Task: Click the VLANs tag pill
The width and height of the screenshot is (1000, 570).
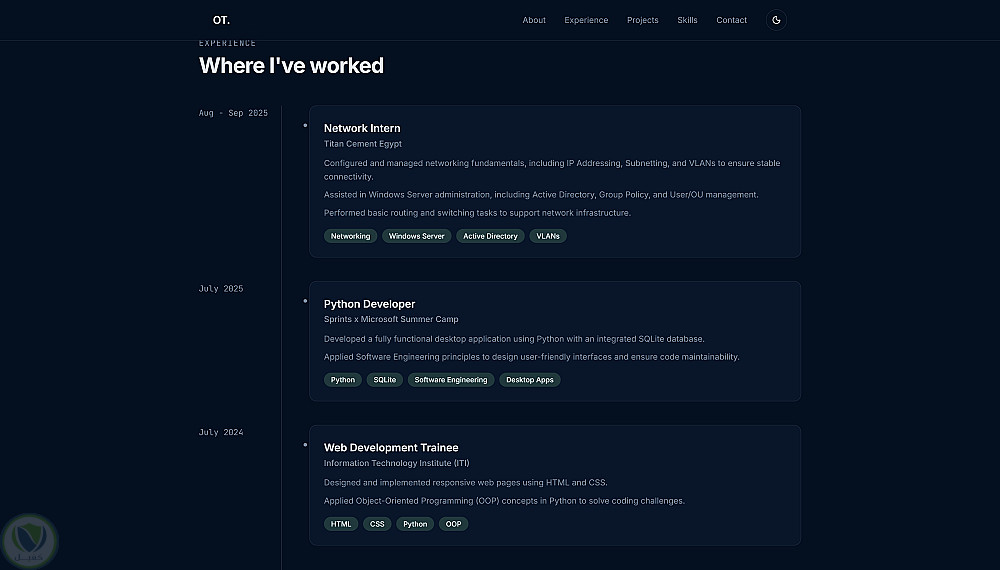Action: tap(548, 236)
